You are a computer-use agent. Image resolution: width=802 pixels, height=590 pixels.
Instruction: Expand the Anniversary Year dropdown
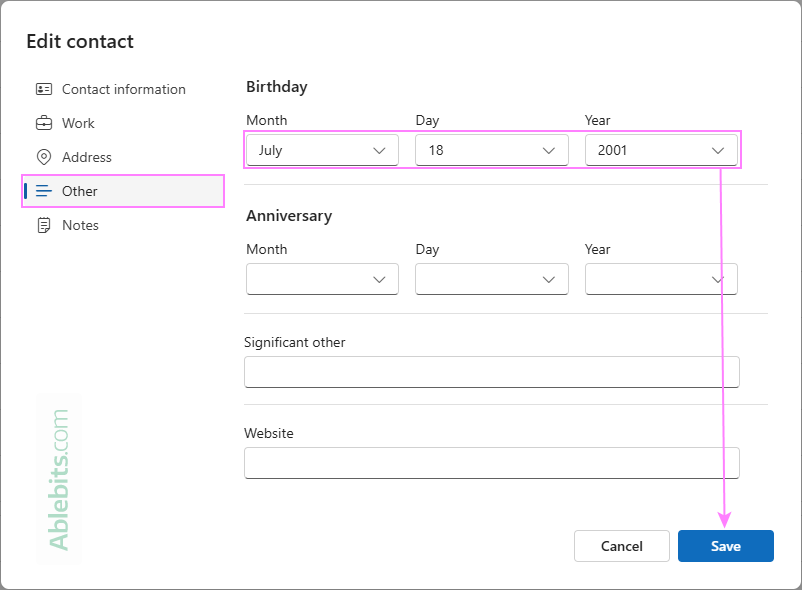coord(661,279)
